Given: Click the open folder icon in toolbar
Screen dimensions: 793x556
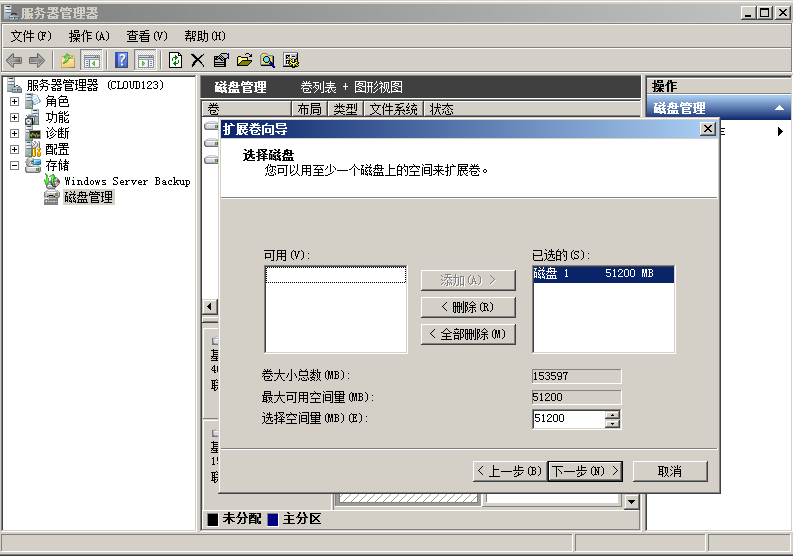Looking at the screenshot, I should coord(244,60).
